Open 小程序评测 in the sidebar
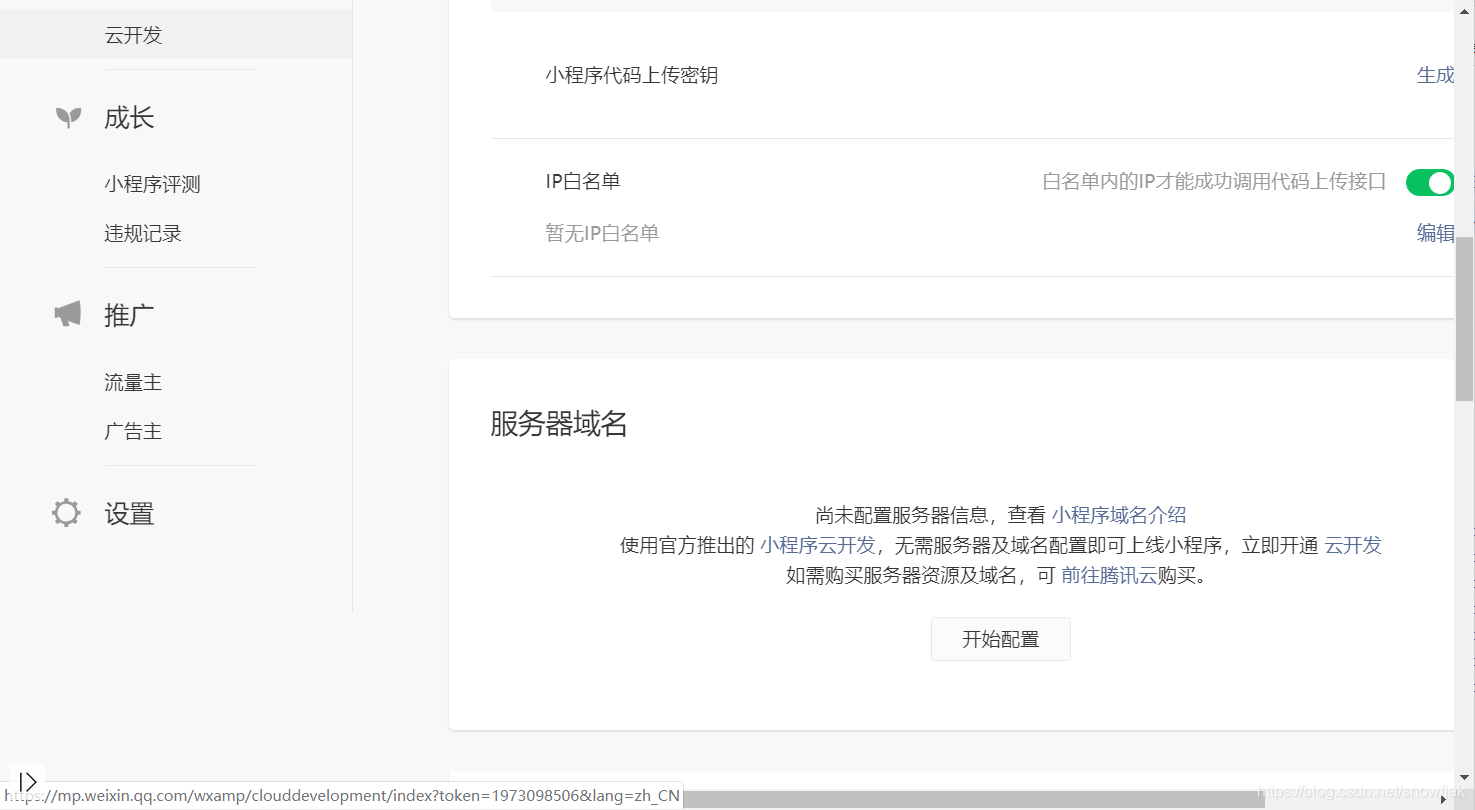 (152, 184)
